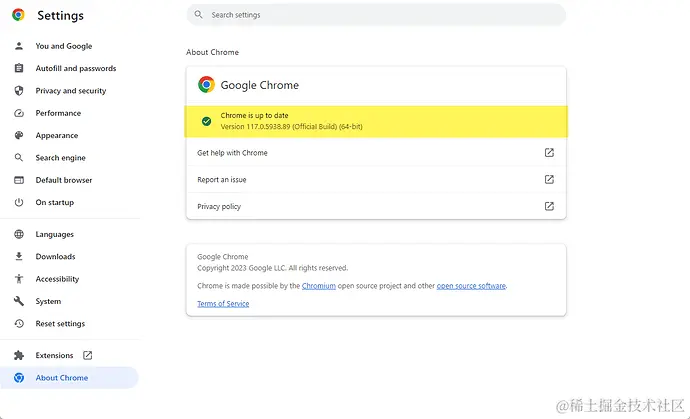Go to Downloads settings

55,257
